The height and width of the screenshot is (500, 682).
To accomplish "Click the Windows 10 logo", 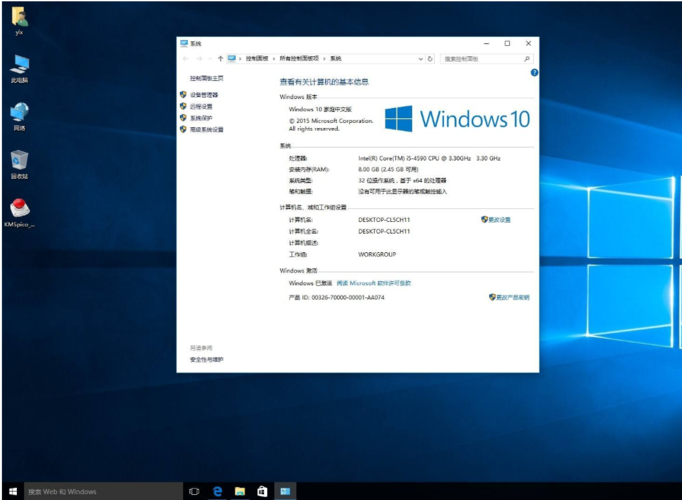I will [458, 119].
